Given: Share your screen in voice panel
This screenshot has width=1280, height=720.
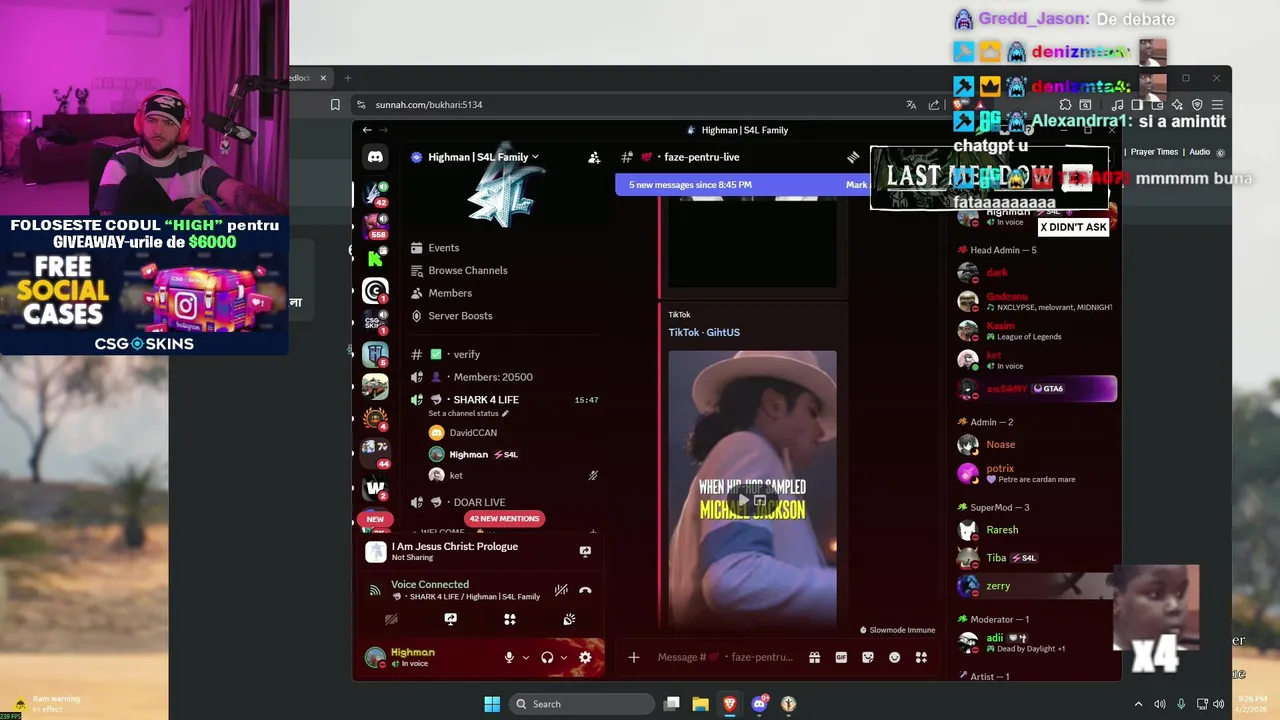Looking at the screenshot, I should click(x=450, y=619).
